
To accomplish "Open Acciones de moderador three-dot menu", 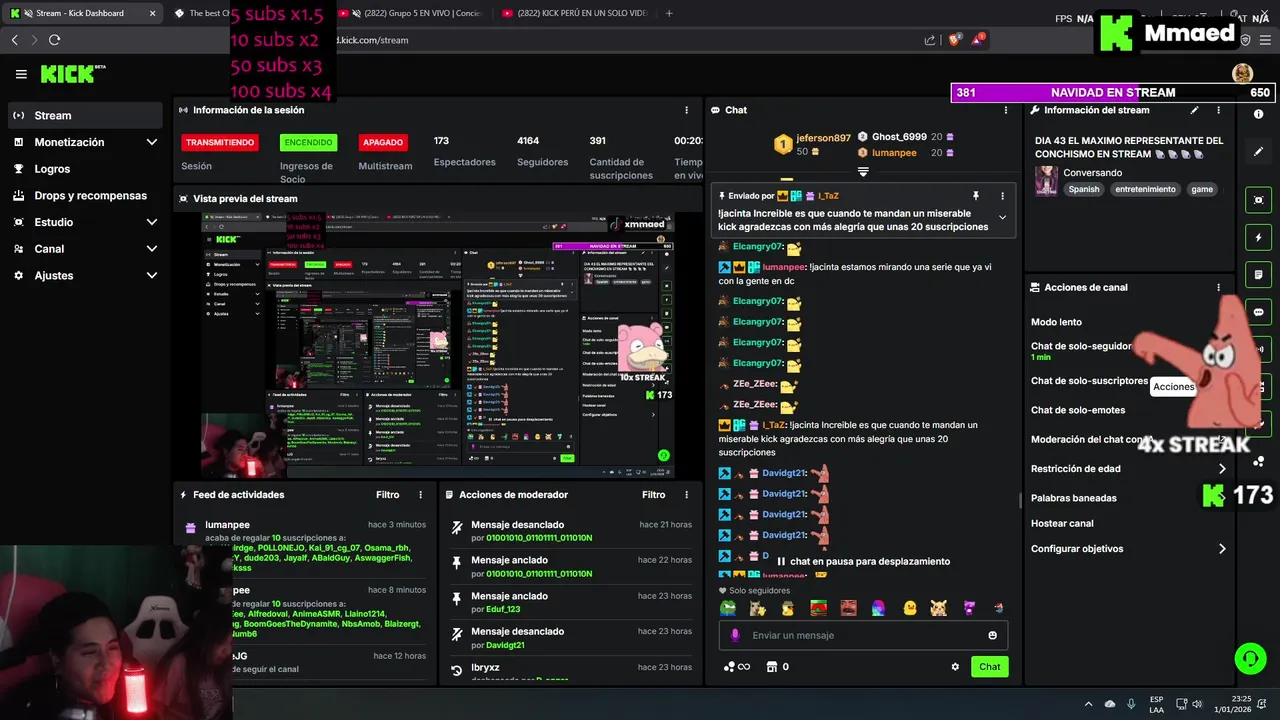I will point(686,495).
